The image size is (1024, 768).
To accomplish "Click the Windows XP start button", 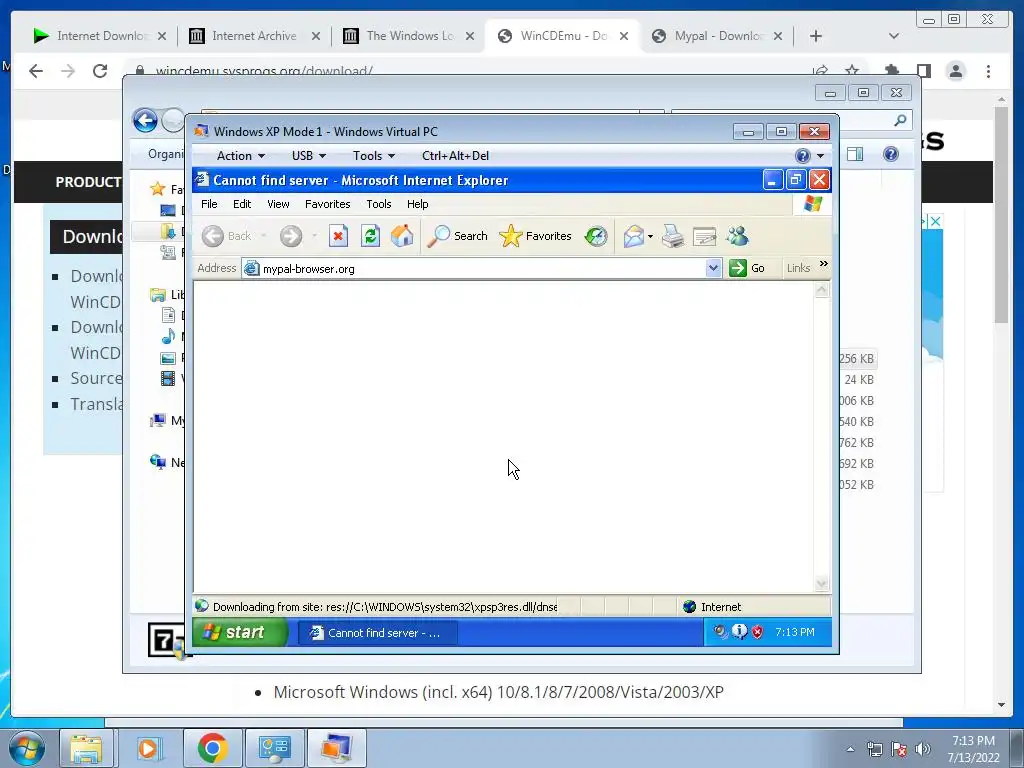I will point(240,632).
